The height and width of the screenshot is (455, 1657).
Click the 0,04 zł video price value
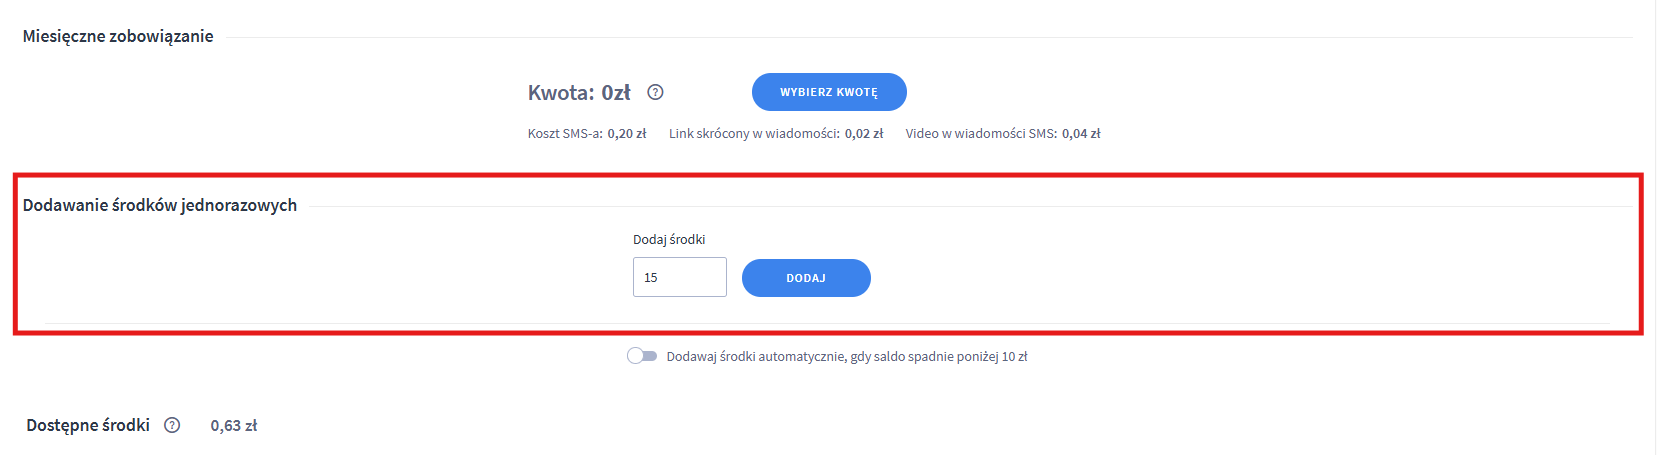pos(1081,133)
